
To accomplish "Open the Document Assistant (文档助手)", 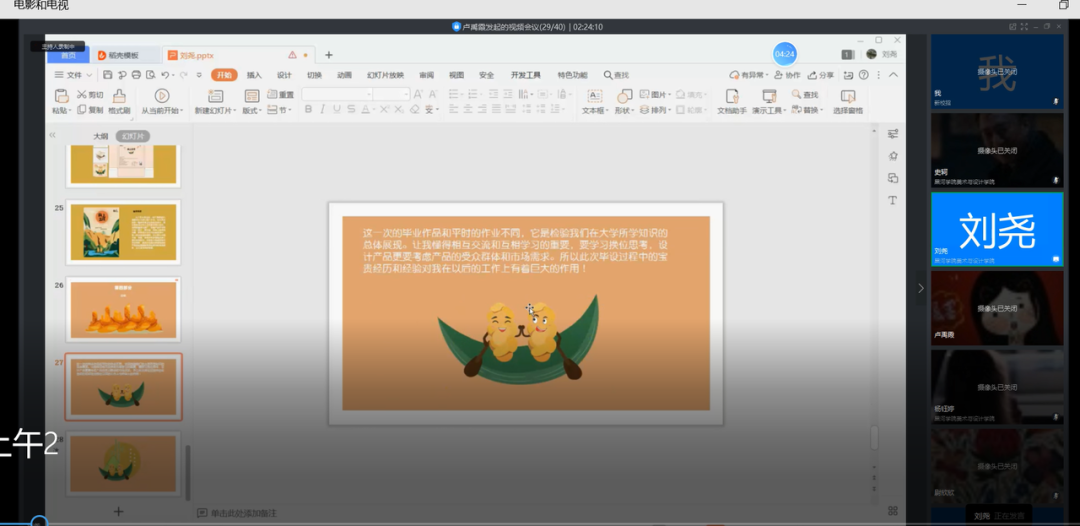I will click(x=732, y=97).
